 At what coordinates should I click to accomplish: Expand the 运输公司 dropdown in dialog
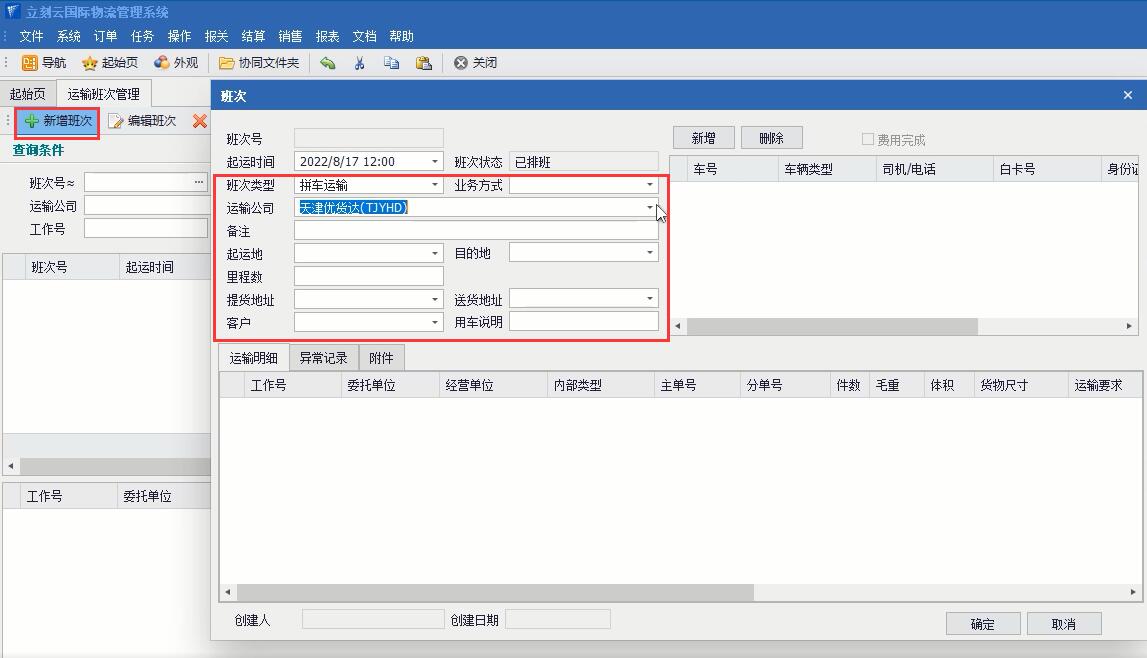(x=649, y=208)
